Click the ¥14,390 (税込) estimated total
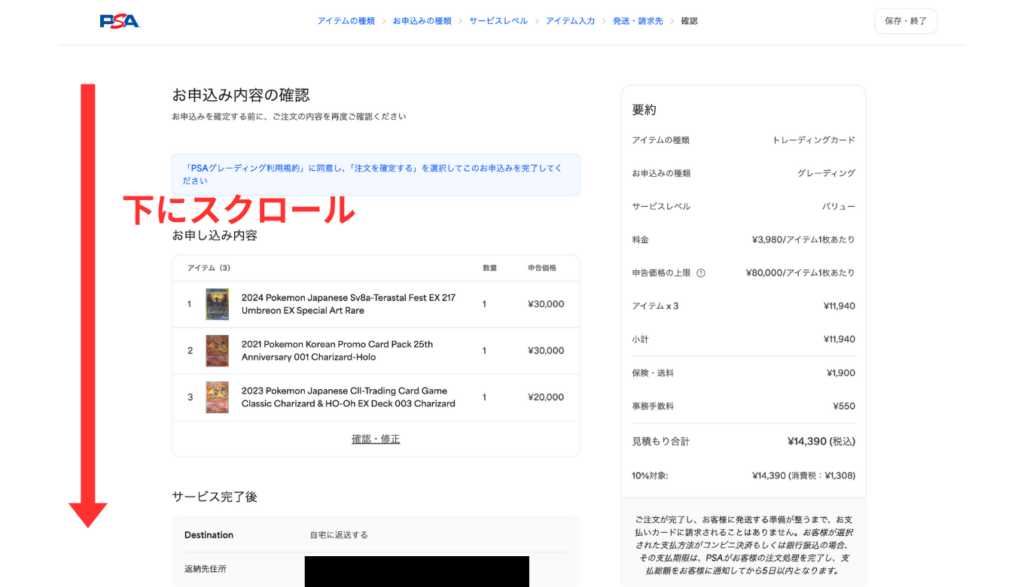 tap(821, 441)
